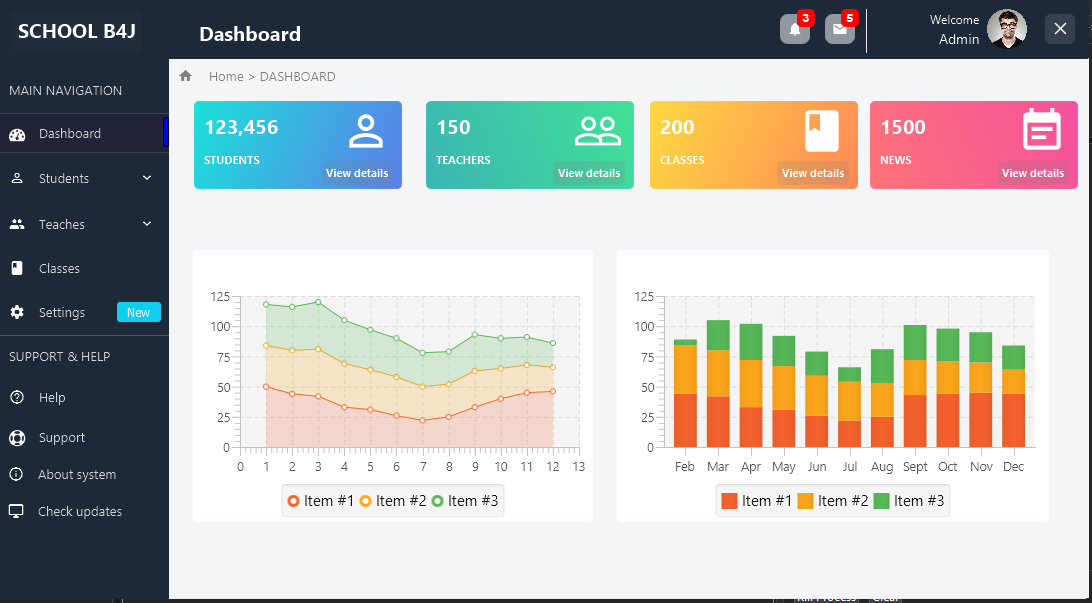Click the About system info icon
Screen dimensions: 1092x603
coord(16,474)
